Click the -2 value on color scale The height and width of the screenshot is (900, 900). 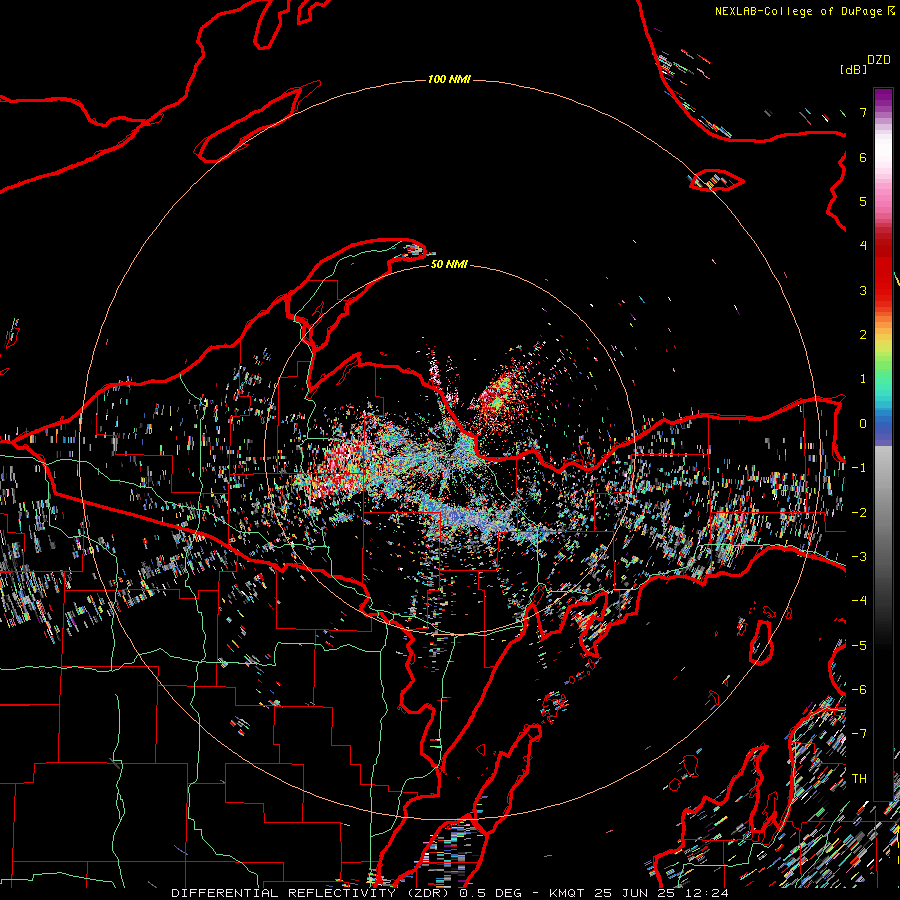[x=859, y=513]
